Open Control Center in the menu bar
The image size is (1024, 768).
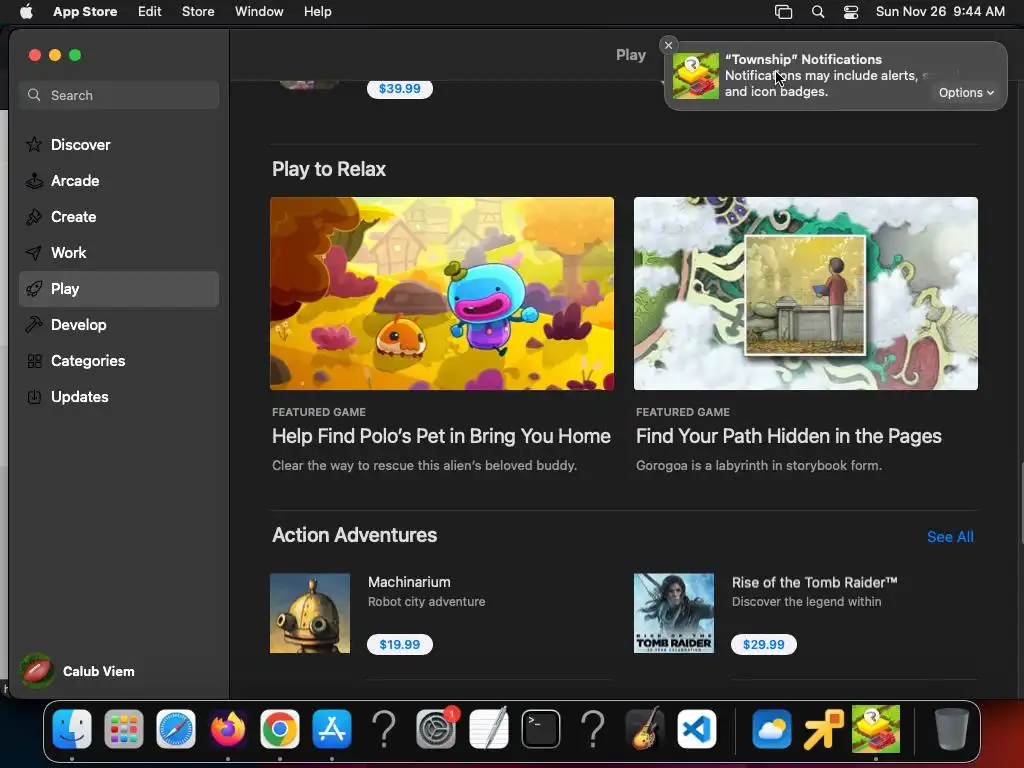(851, 12)
